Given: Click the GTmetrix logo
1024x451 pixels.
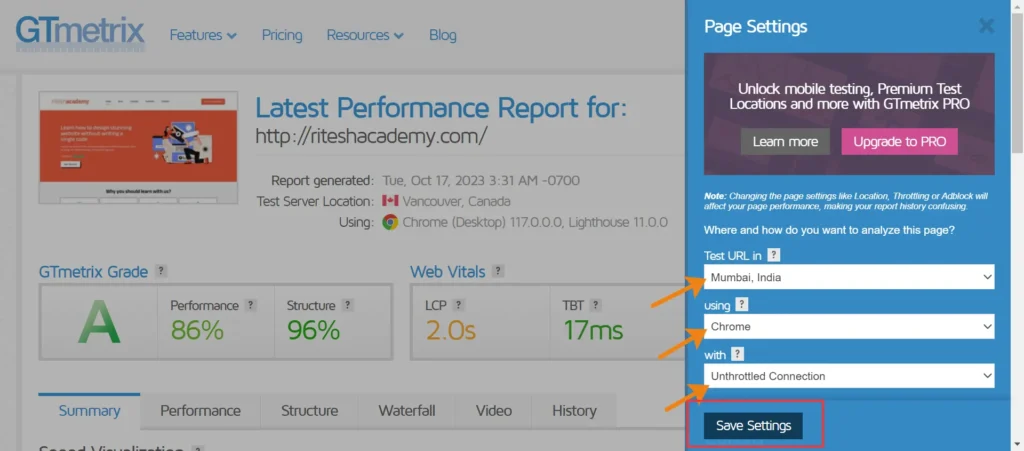Looking at the screenshot, I should 80,33.
